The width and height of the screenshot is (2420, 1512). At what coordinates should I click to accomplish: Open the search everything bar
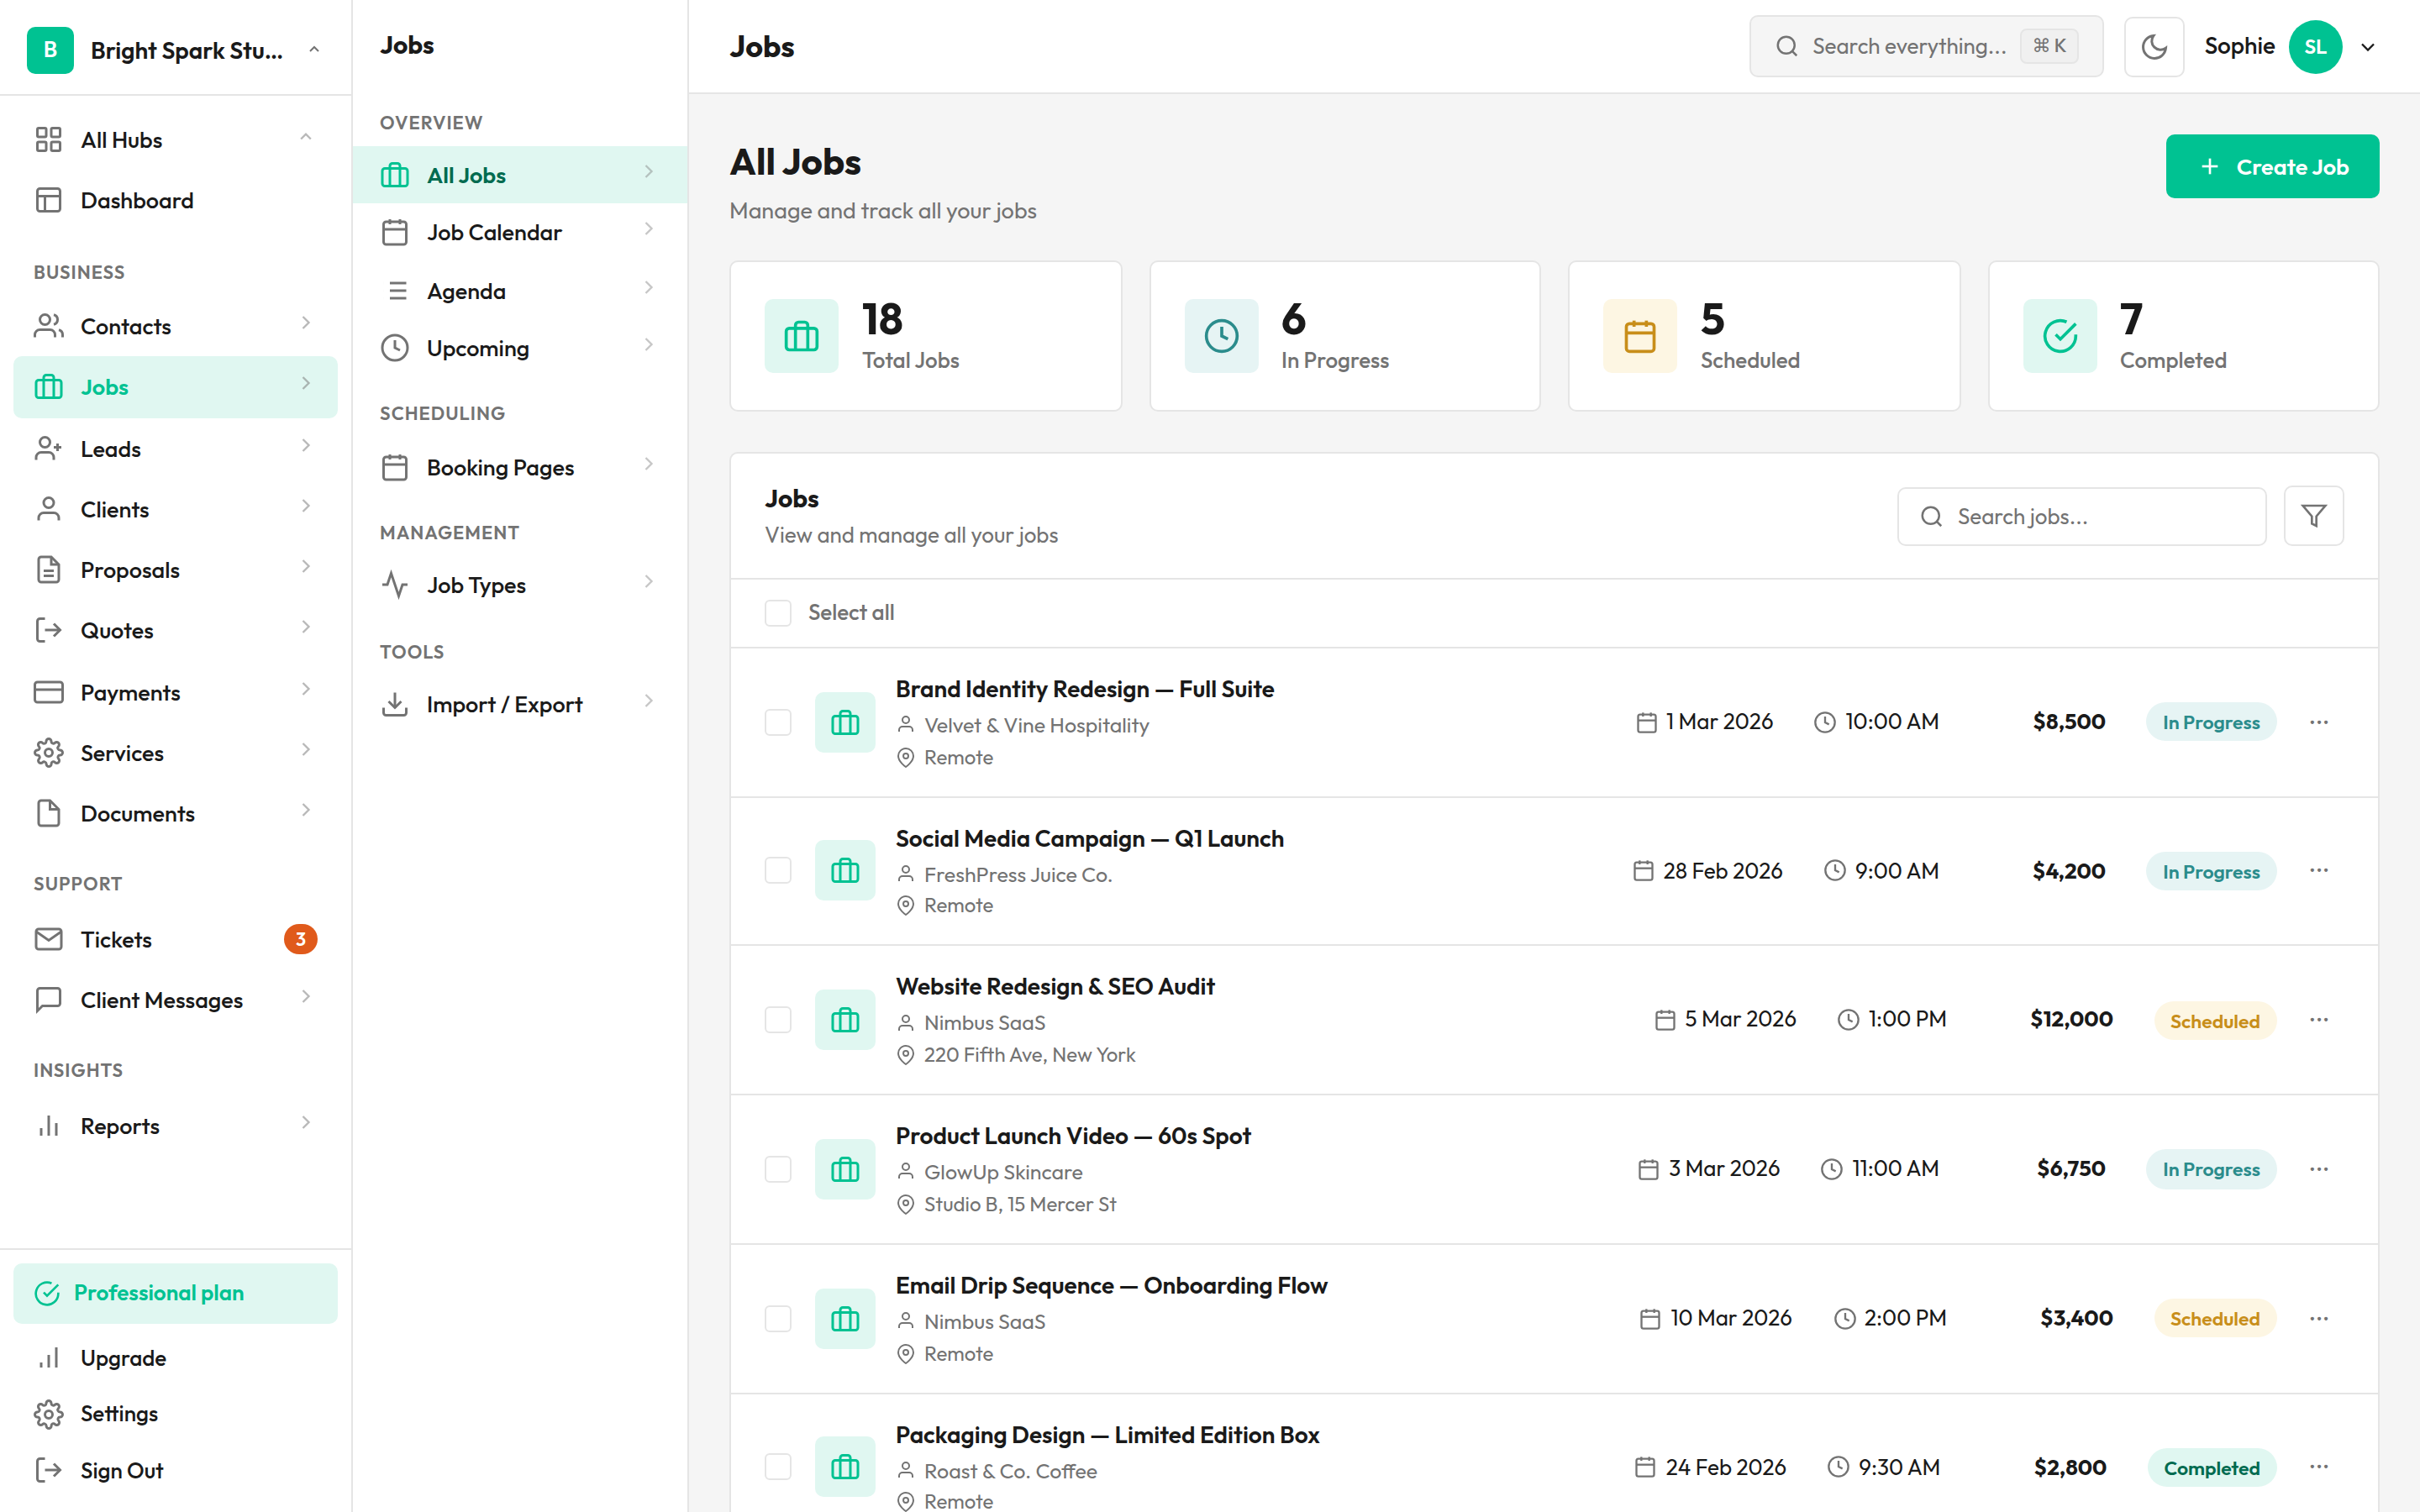[1925, 46]
